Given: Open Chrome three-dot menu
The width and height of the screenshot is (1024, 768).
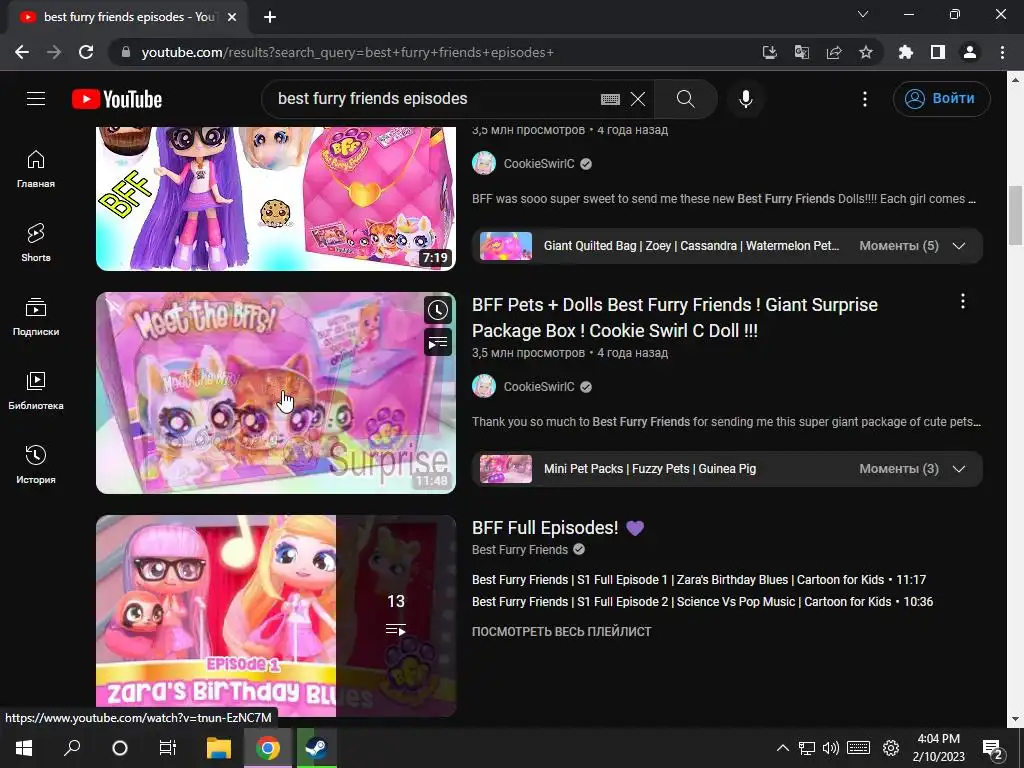Looking at the screenshot, I should point(1002,52).
